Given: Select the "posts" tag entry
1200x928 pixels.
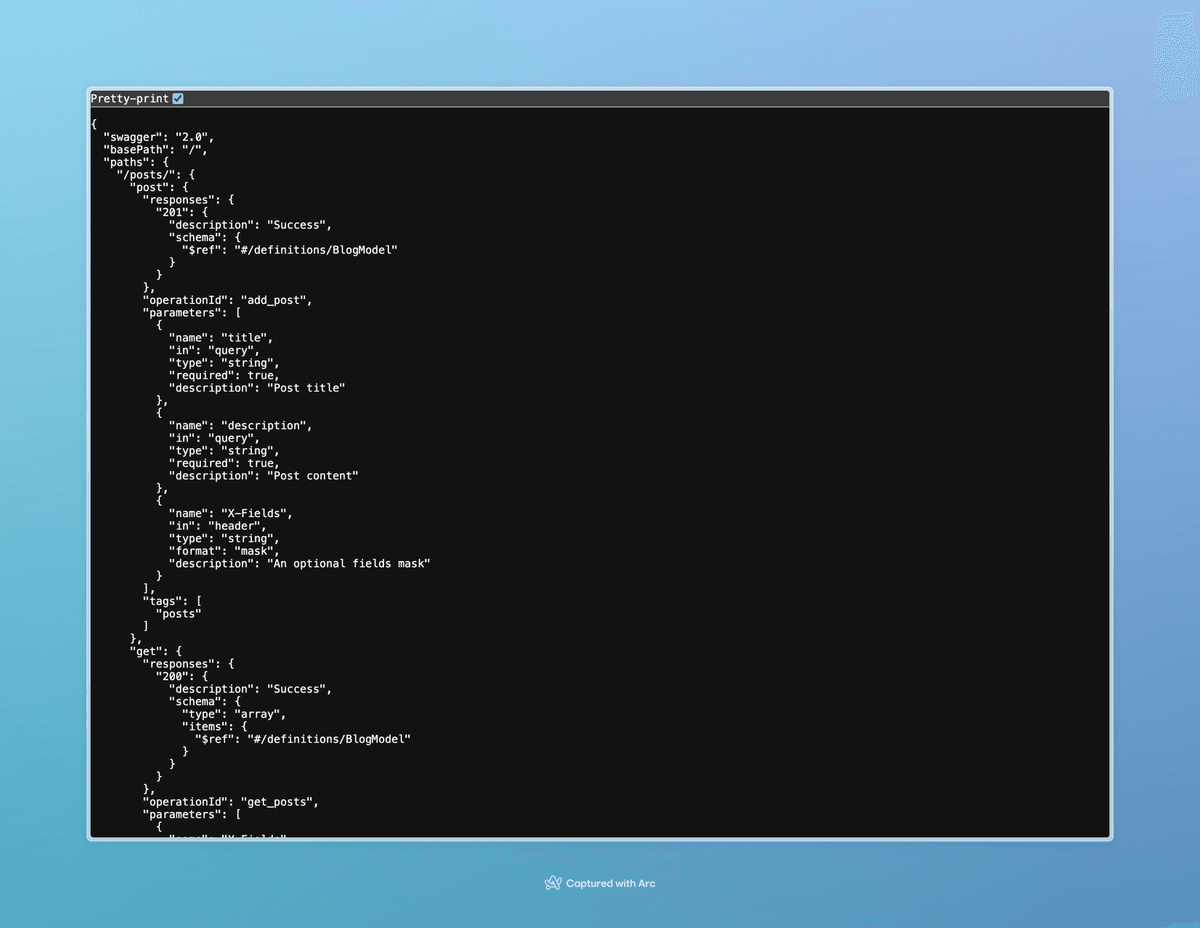Looking at the screenshot, I should pos(178,613).
